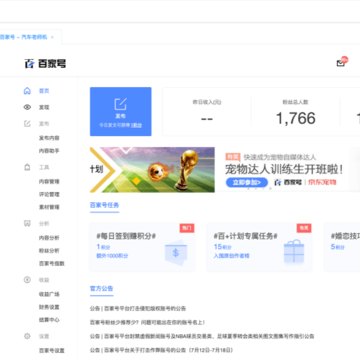This screenshot has height=360, width=360.
Task: Click the 发布 pencil icon in sidebar
Action: click(27, 124)
